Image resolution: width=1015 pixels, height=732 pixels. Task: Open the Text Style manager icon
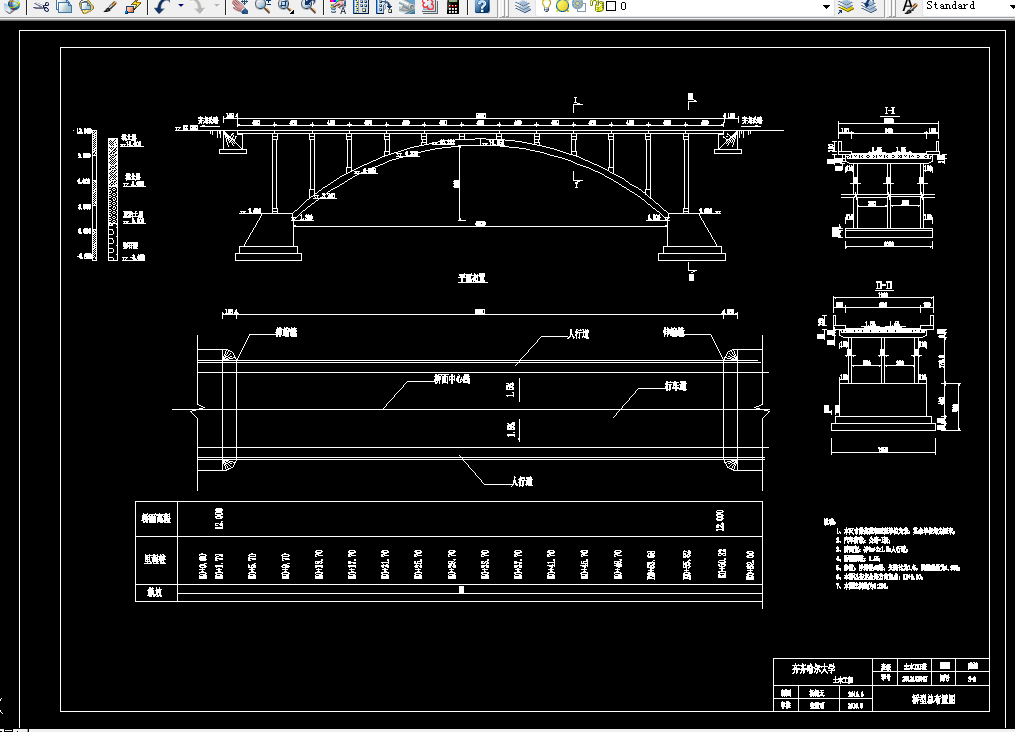point(909,6)
